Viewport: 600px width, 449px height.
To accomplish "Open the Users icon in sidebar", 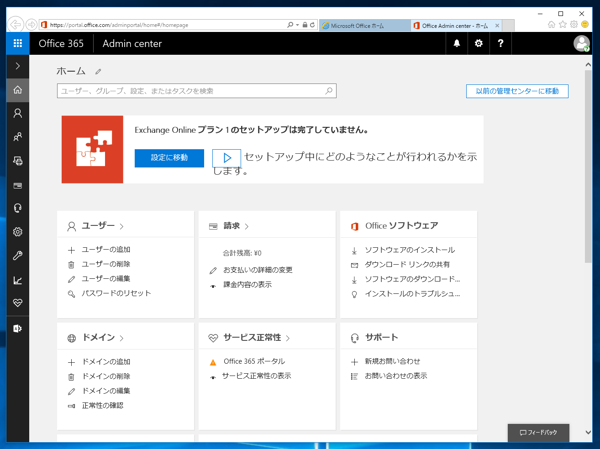I will [18, 113].
